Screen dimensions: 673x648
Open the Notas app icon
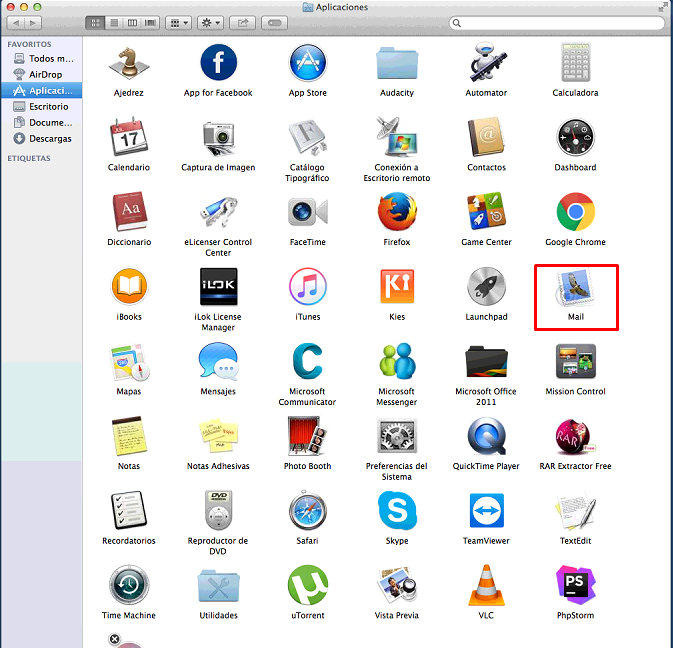pyautogui.click(x=129, y=436)
